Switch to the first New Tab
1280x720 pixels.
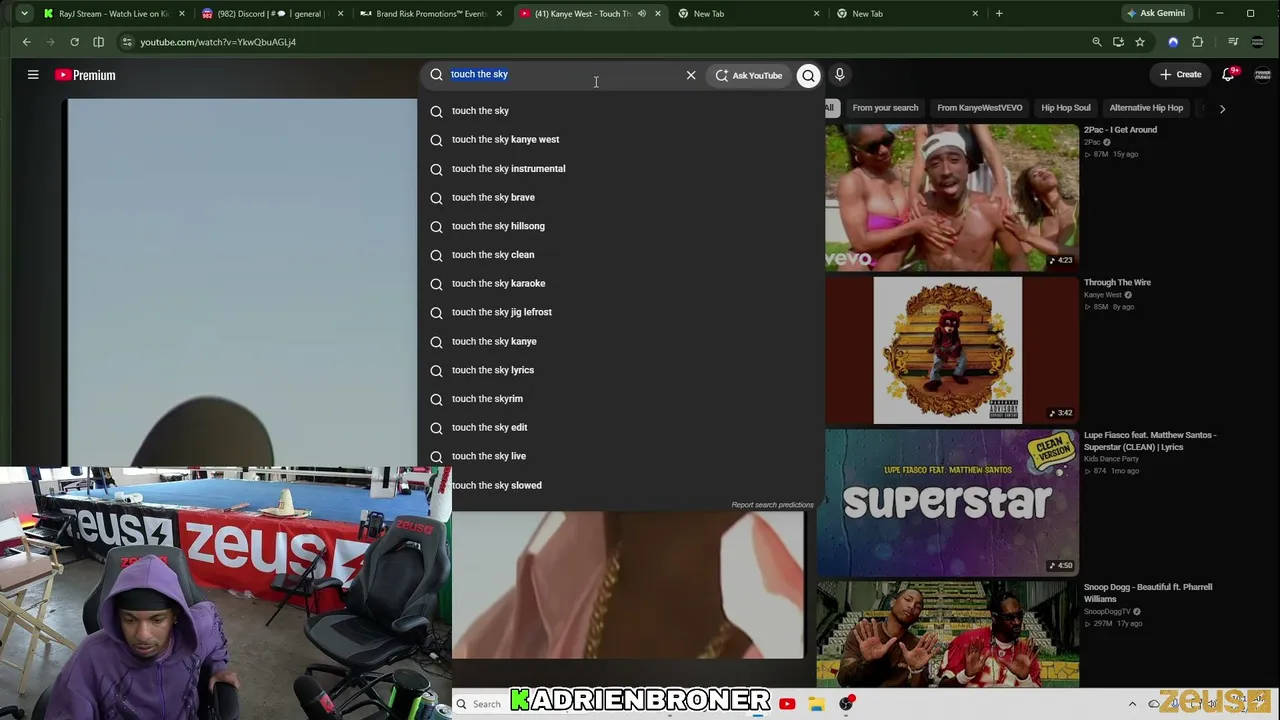746,13
